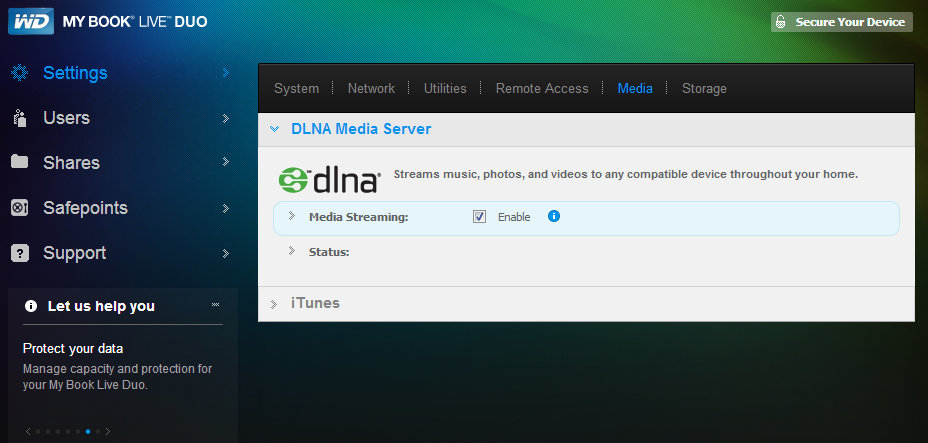This screenshot has width=928, height=443.
Task: Click the Protect your data heading
Action: (x=73, y=348)
